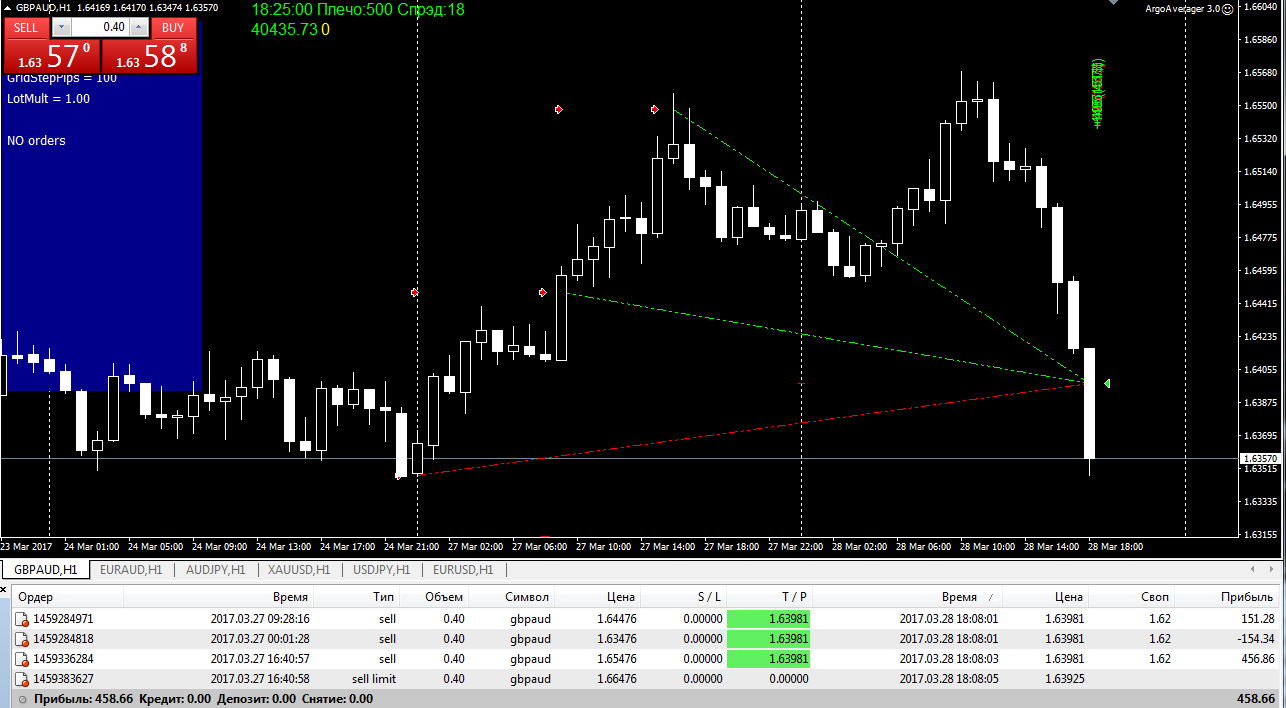Image resolution: width=1286 pixels, height=708 pixels.
Task: Focus the 0.40 volume input field
Action: click(x=99, y=28)
